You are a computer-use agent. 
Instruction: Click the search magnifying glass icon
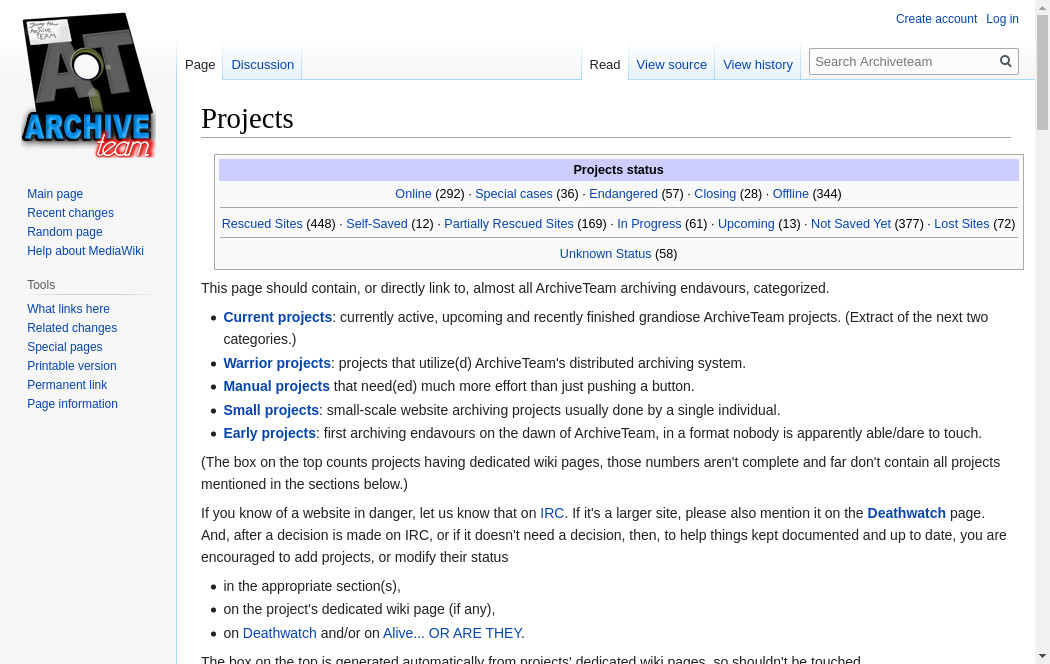1005,61
